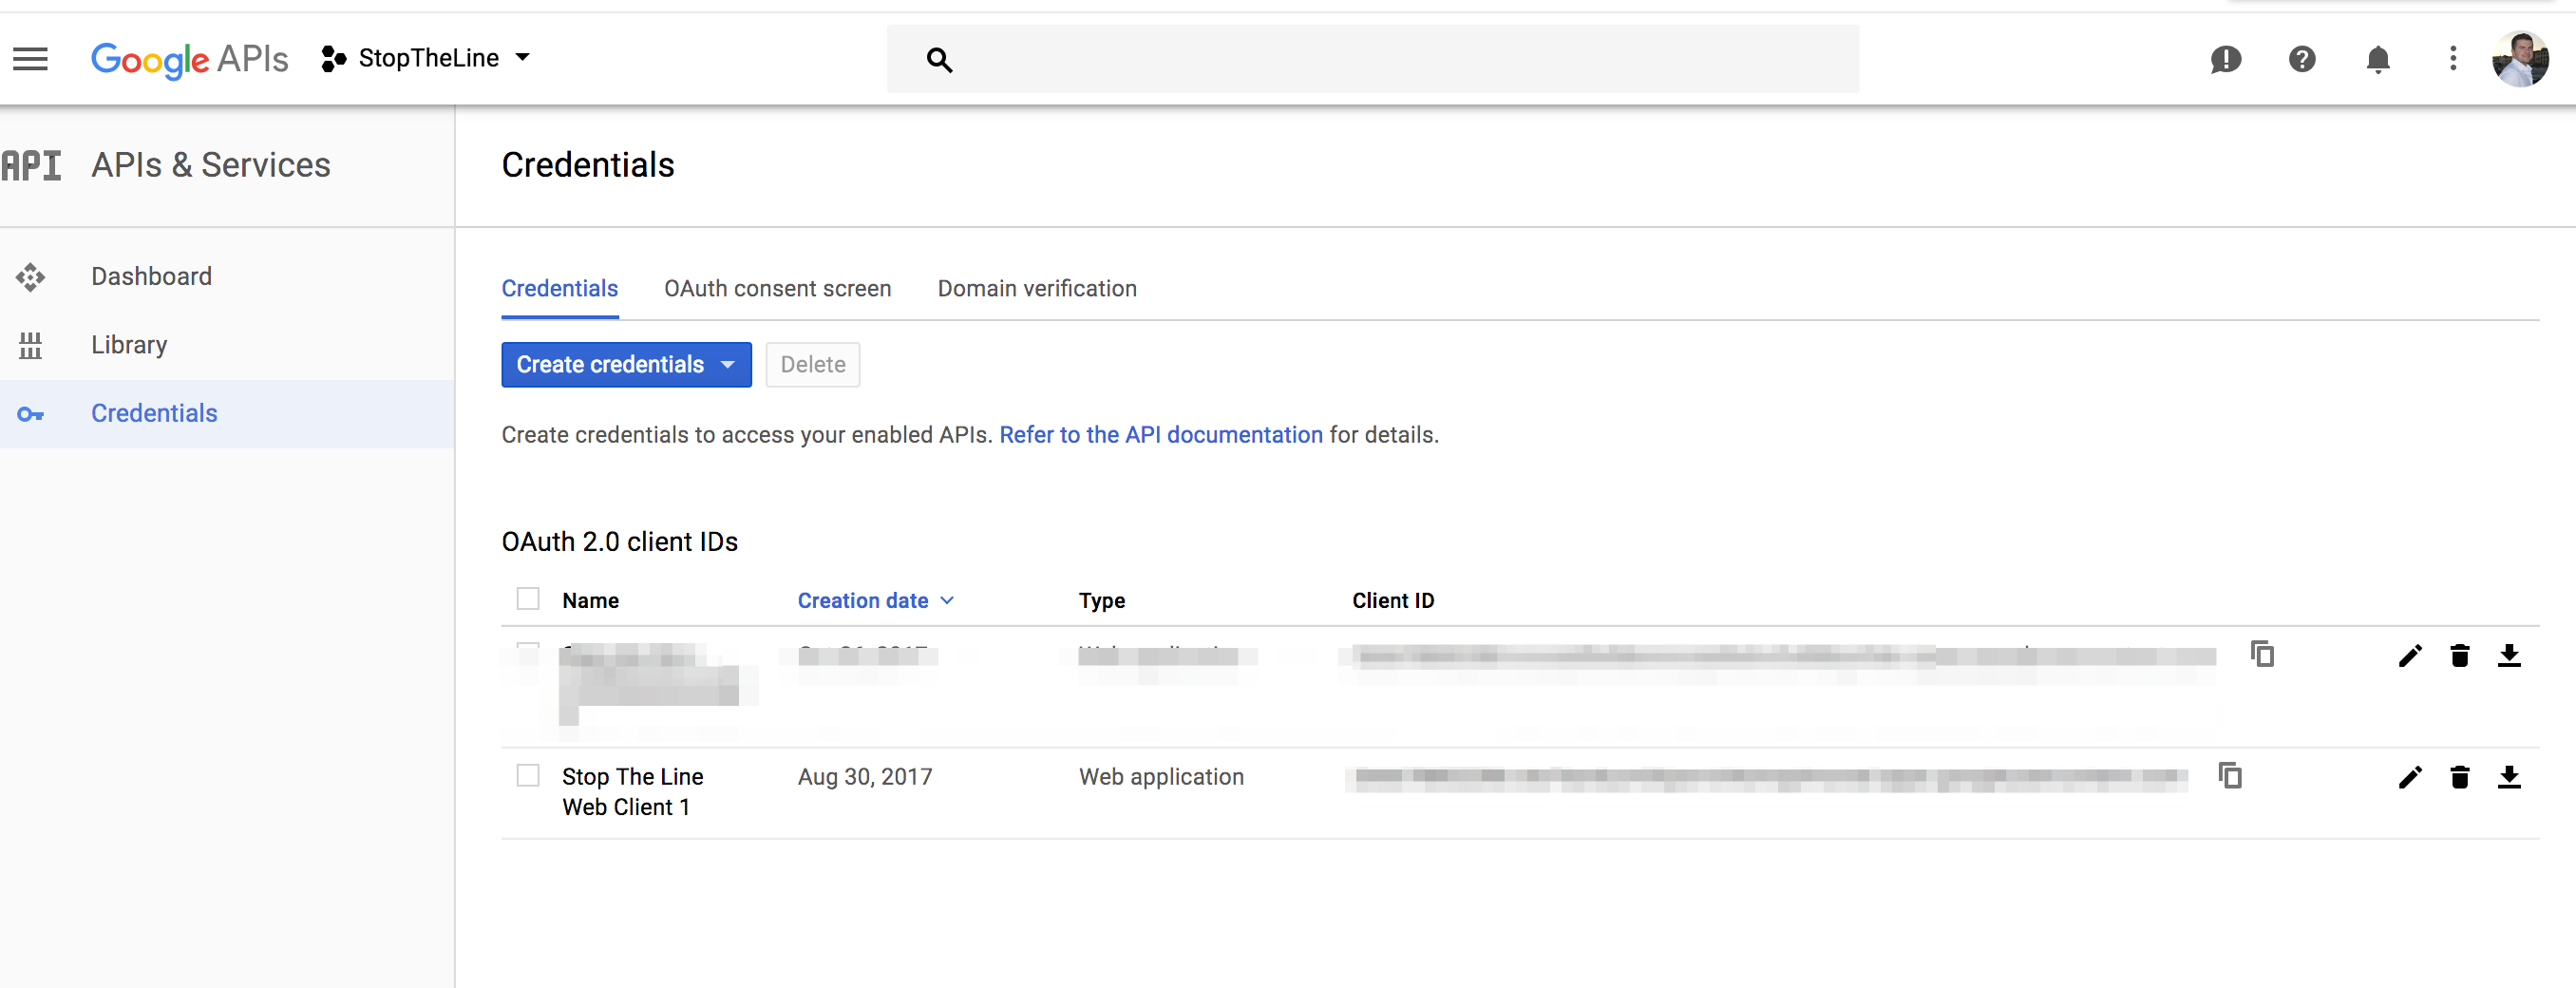Image resolution: width=2576 pixels, height=988 pixels.
Task: Open Stop The Line Web Client 1
Action: tap(632, 792)
